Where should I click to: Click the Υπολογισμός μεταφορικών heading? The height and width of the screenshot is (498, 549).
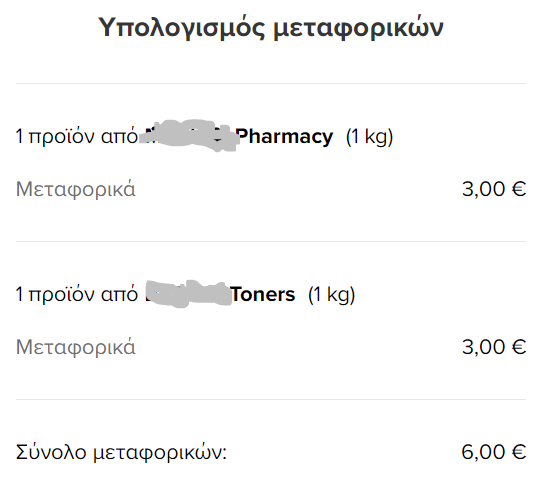[x=271, y=28]
